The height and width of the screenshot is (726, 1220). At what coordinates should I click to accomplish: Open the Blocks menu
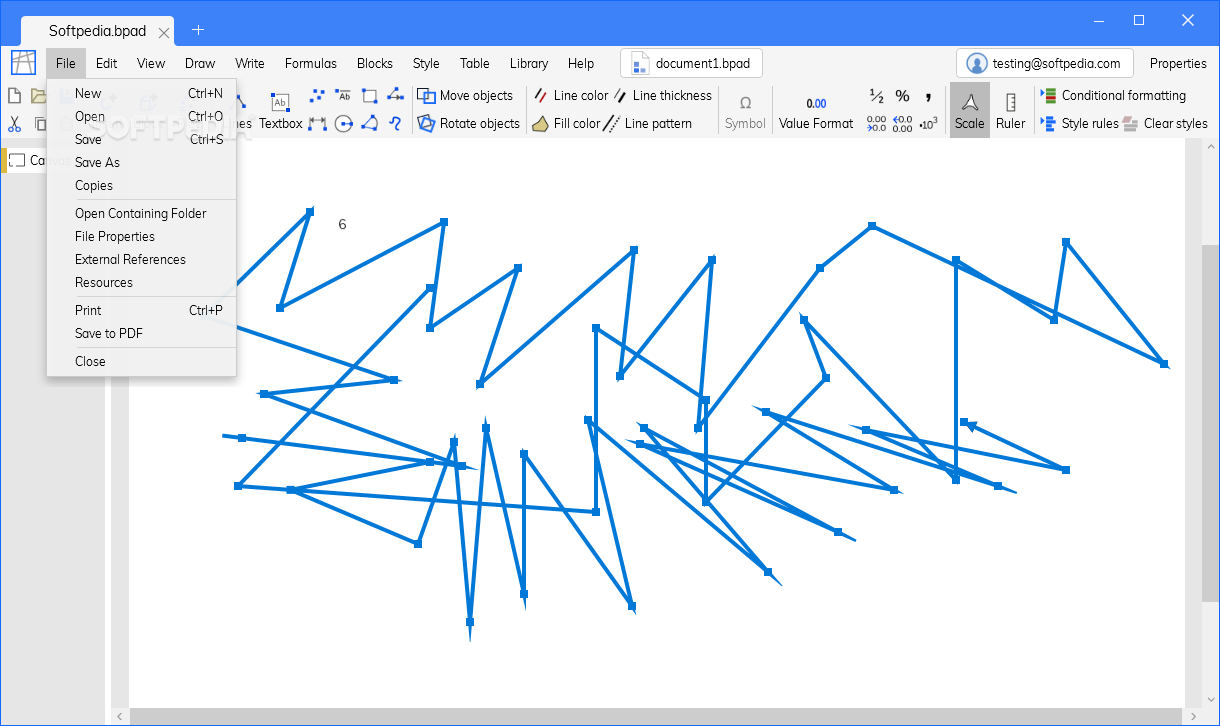pyautogui.click(x=375, y=63)
